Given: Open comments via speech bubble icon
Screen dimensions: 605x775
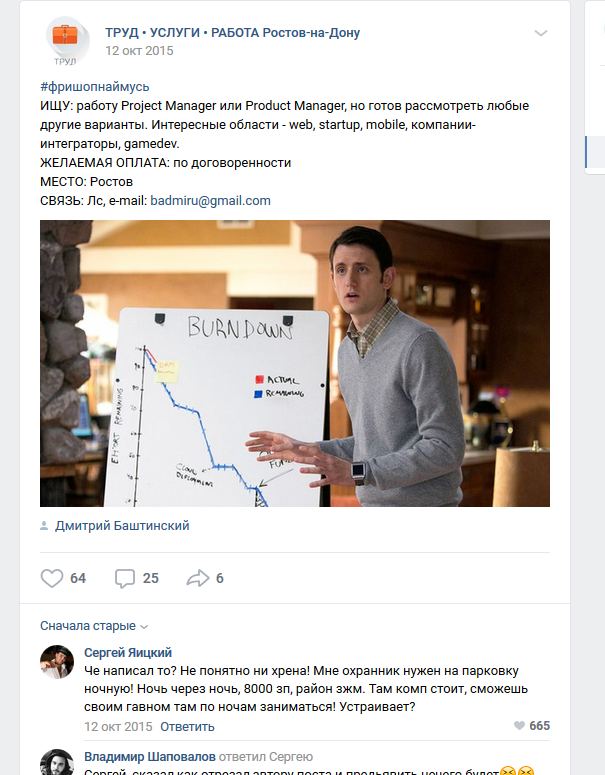Looking at the screenshot, I should coord(125,578).
